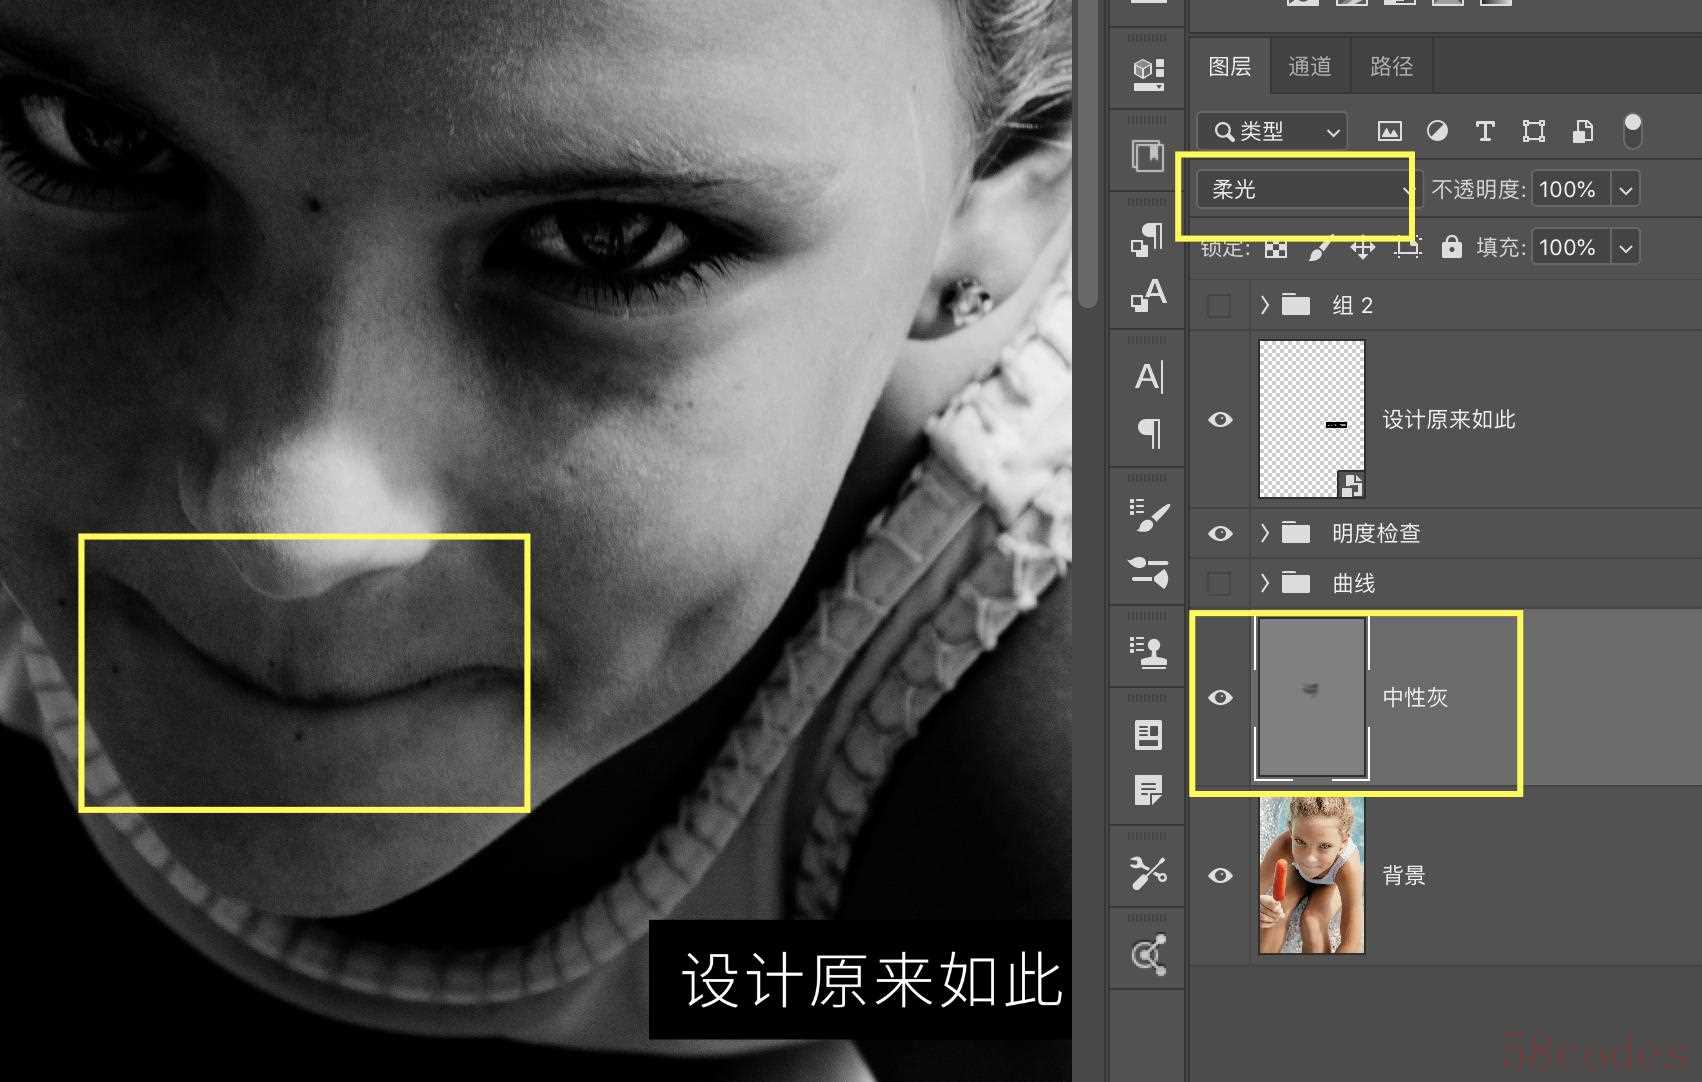This screenshot has width=1702, height=1082.
Task: Switch to the 图层 tab
Action: (1230, 66)
